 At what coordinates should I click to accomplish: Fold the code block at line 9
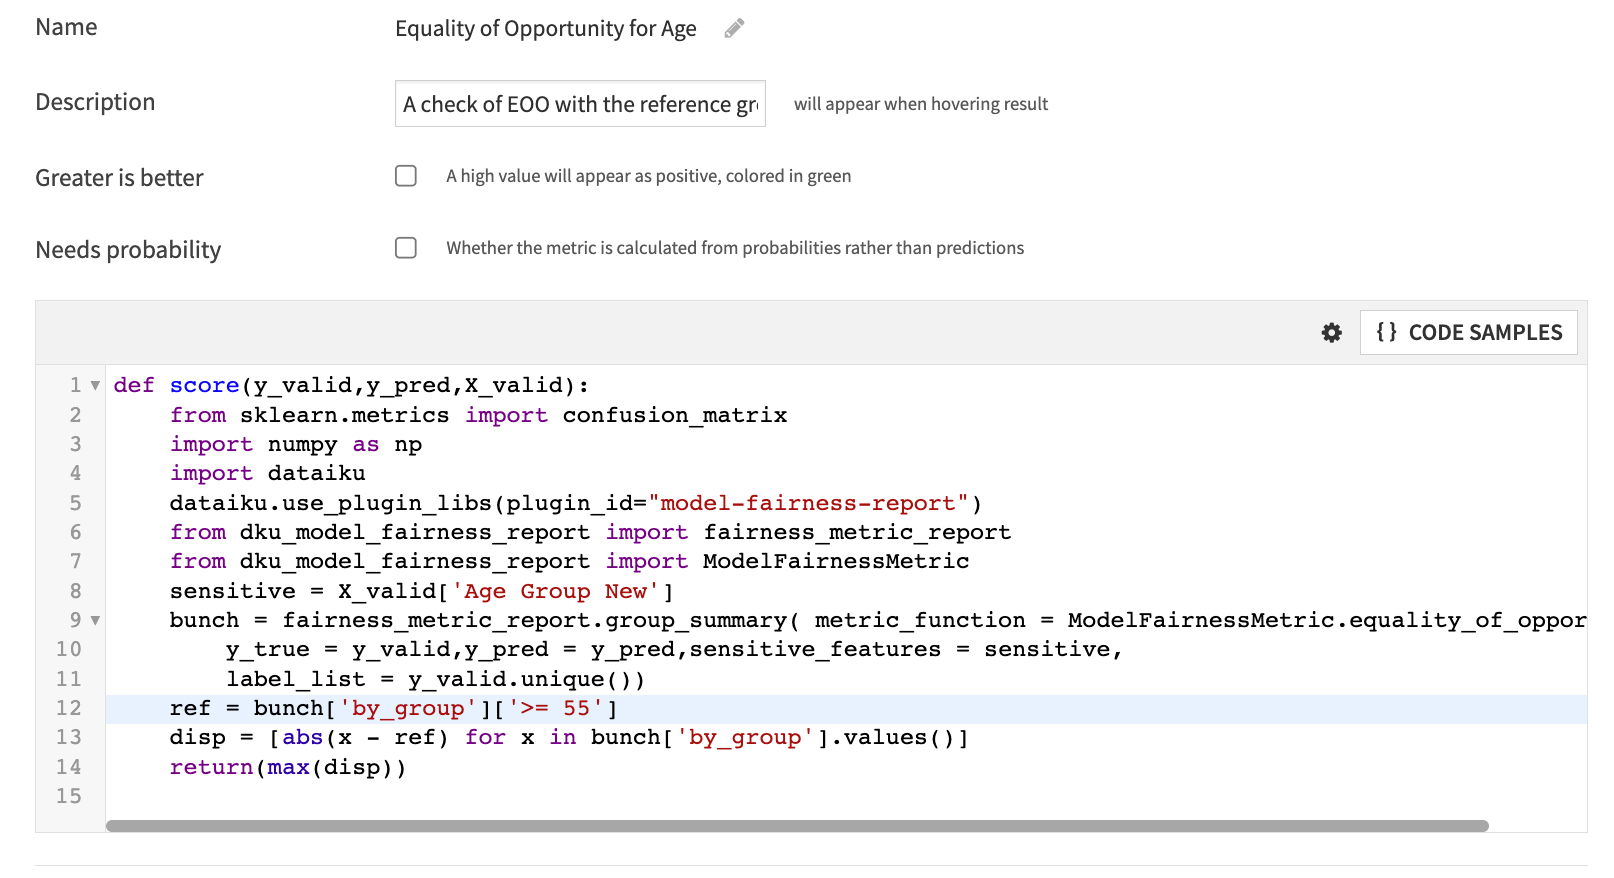point(95,621)
